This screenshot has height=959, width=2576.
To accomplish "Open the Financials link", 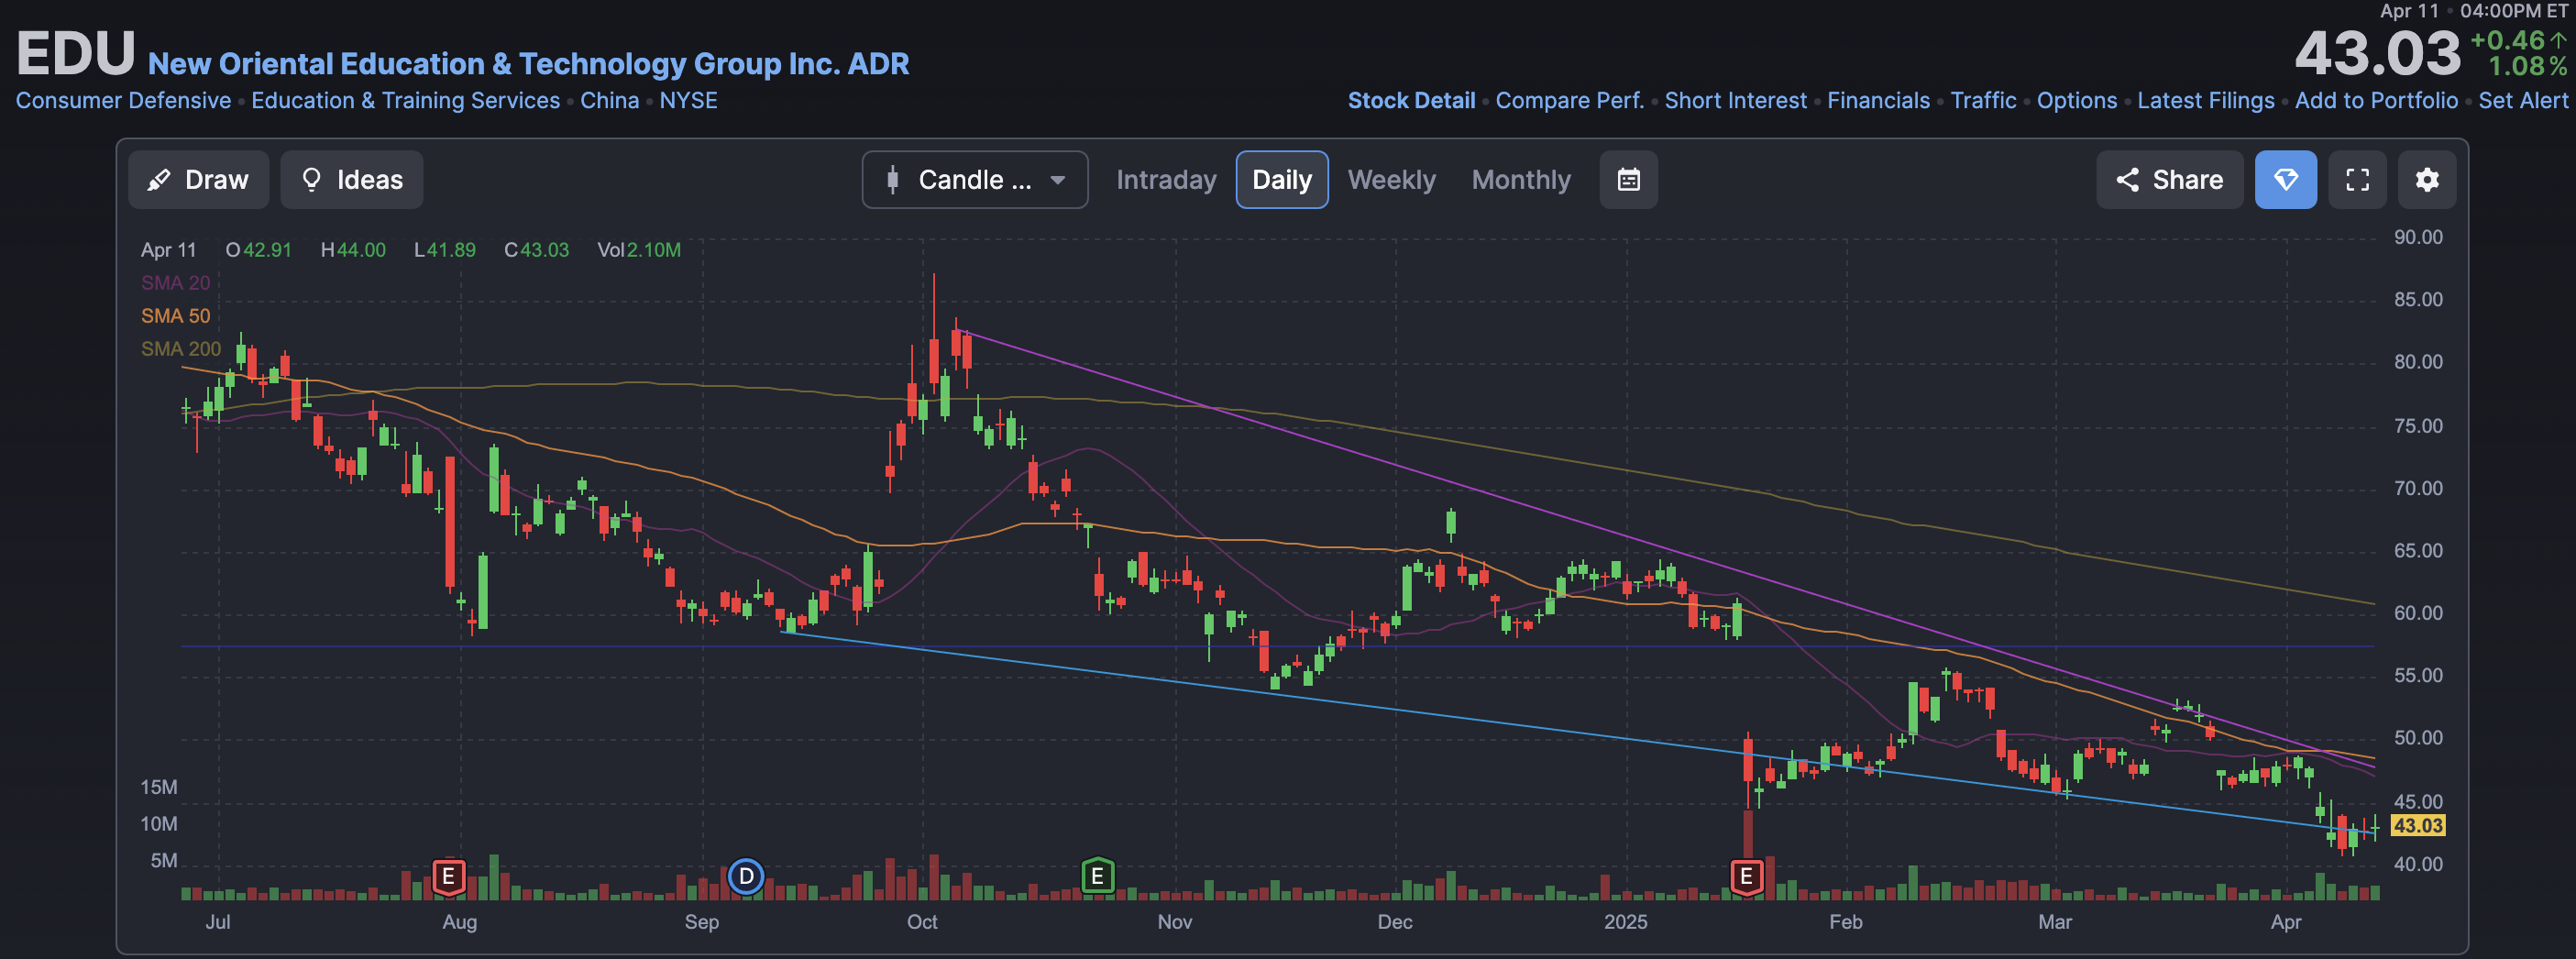I will pos(1878,101).
